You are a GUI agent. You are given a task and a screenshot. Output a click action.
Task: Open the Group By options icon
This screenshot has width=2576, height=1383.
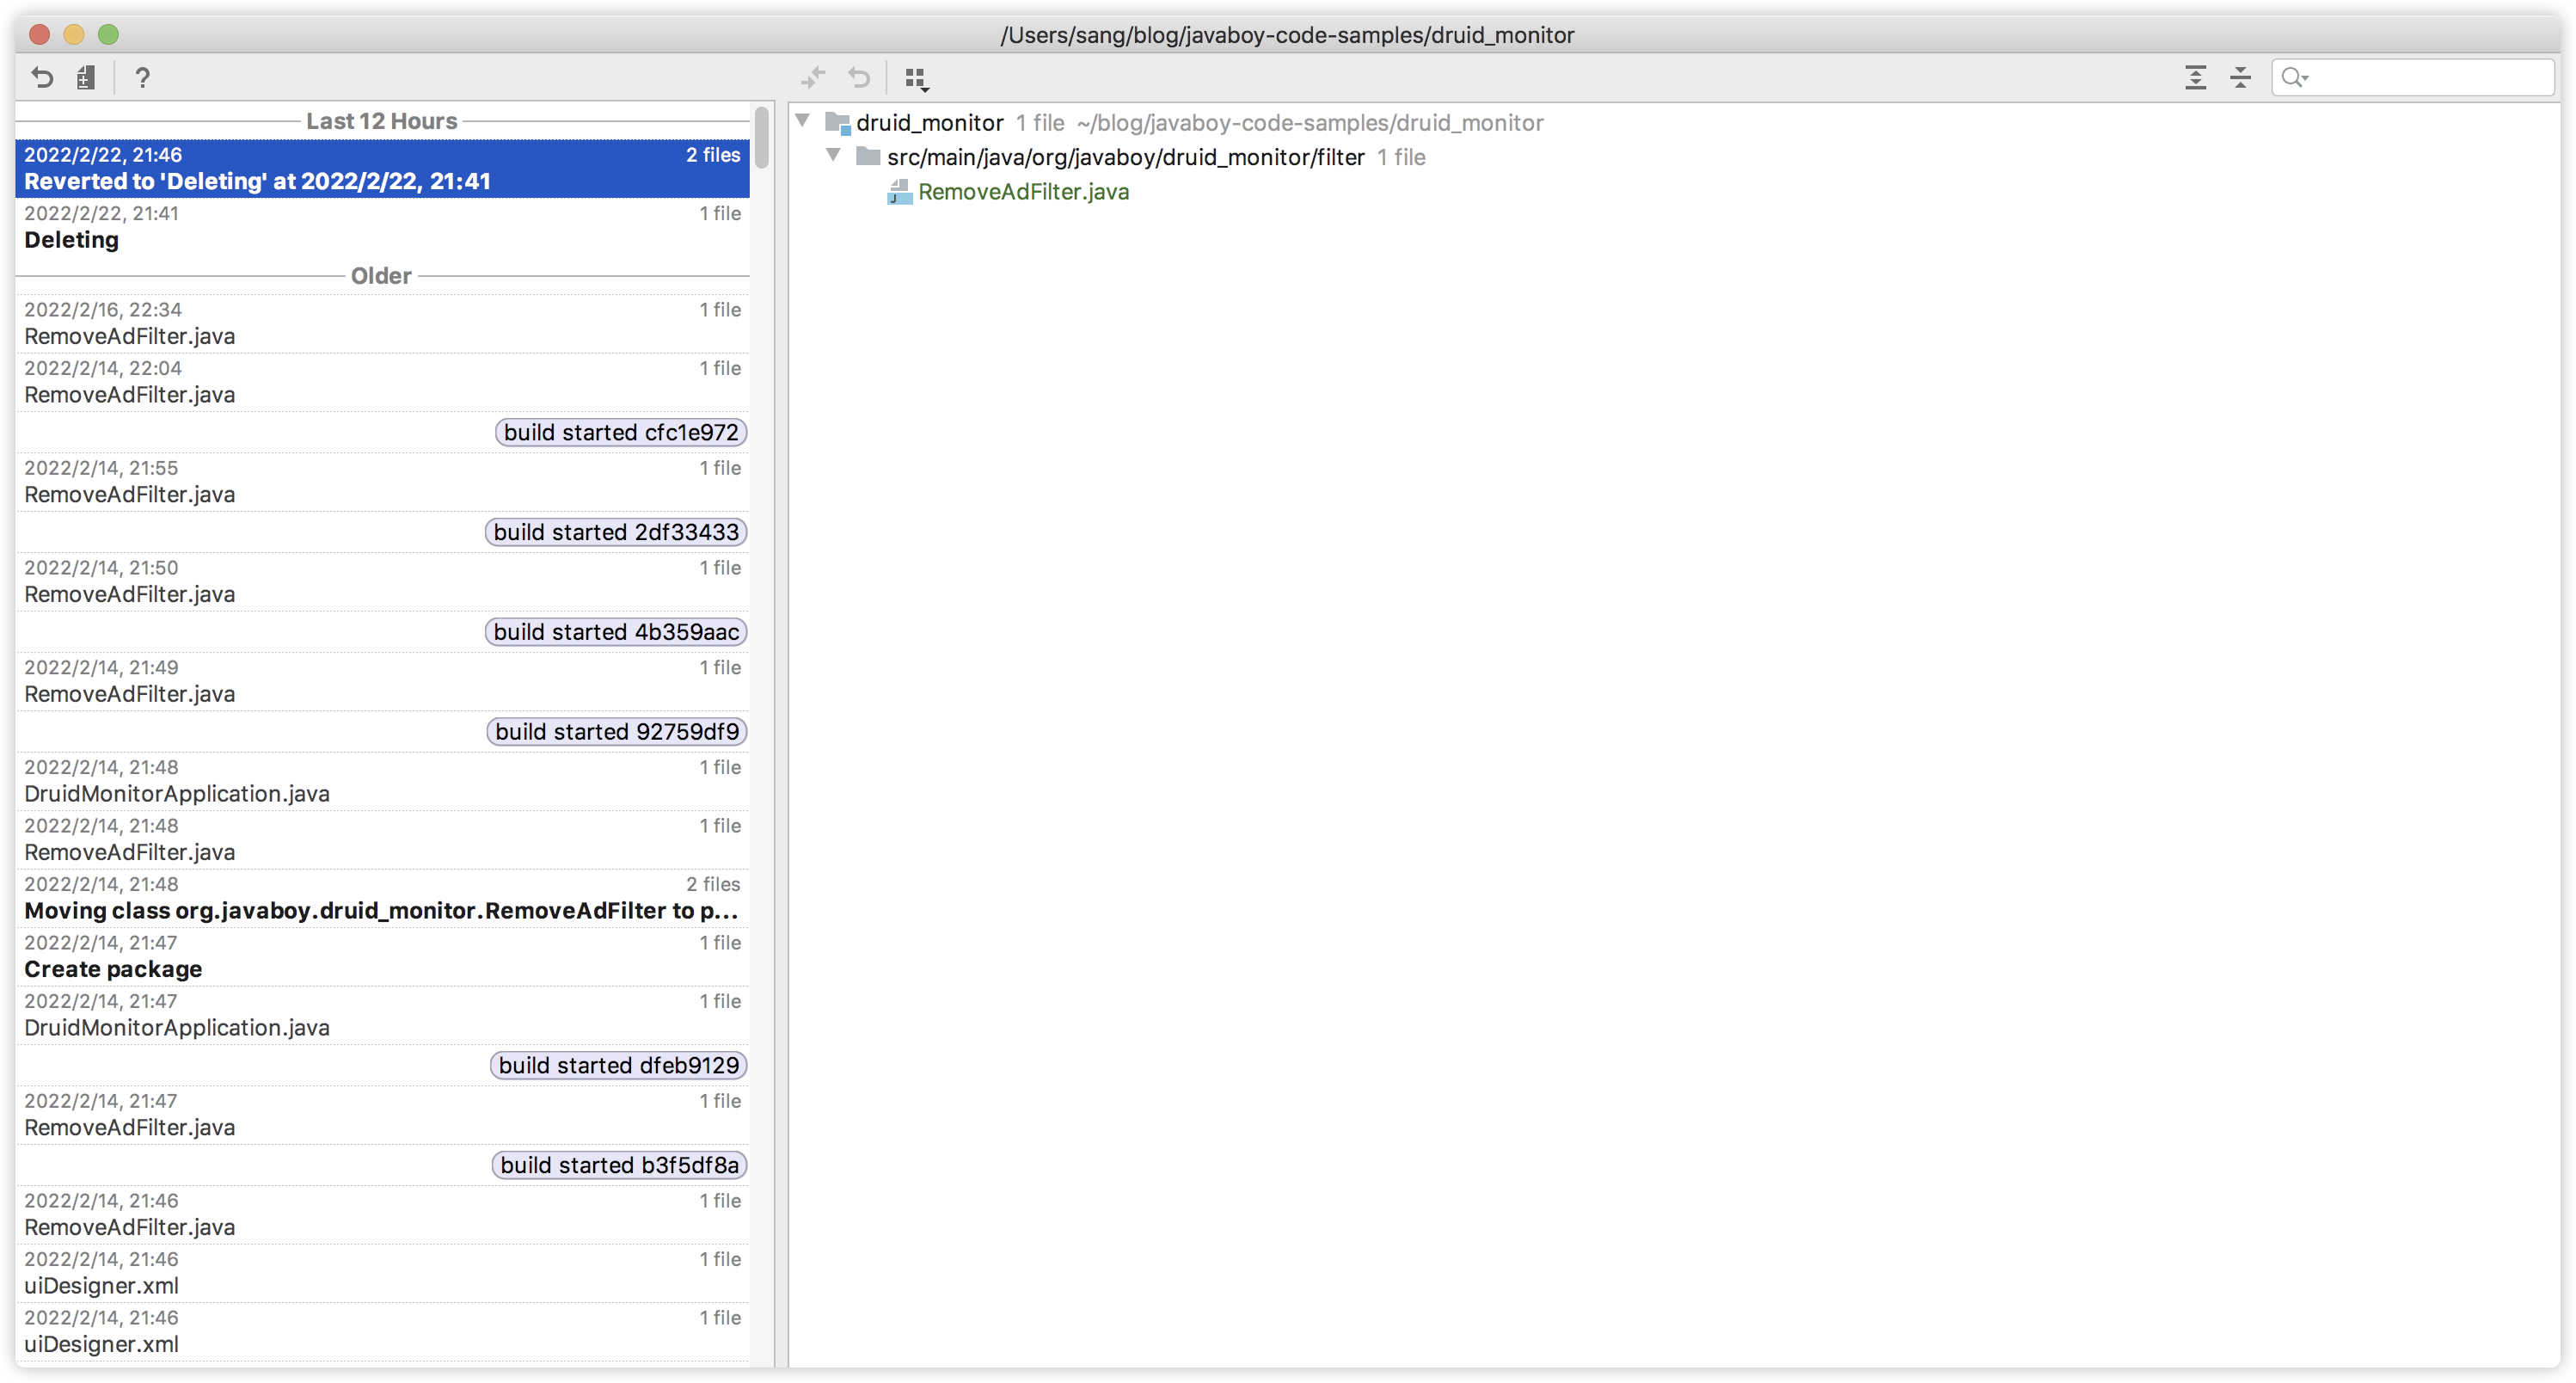(916, 78)
